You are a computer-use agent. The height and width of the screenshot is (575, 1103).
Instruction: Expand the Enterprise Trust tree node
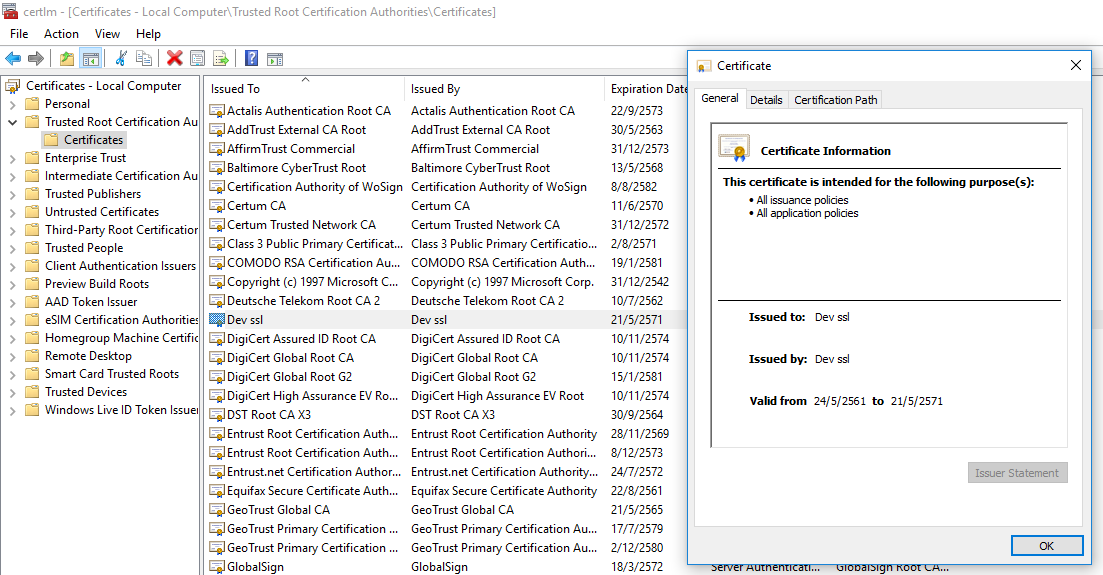(12, 158)
